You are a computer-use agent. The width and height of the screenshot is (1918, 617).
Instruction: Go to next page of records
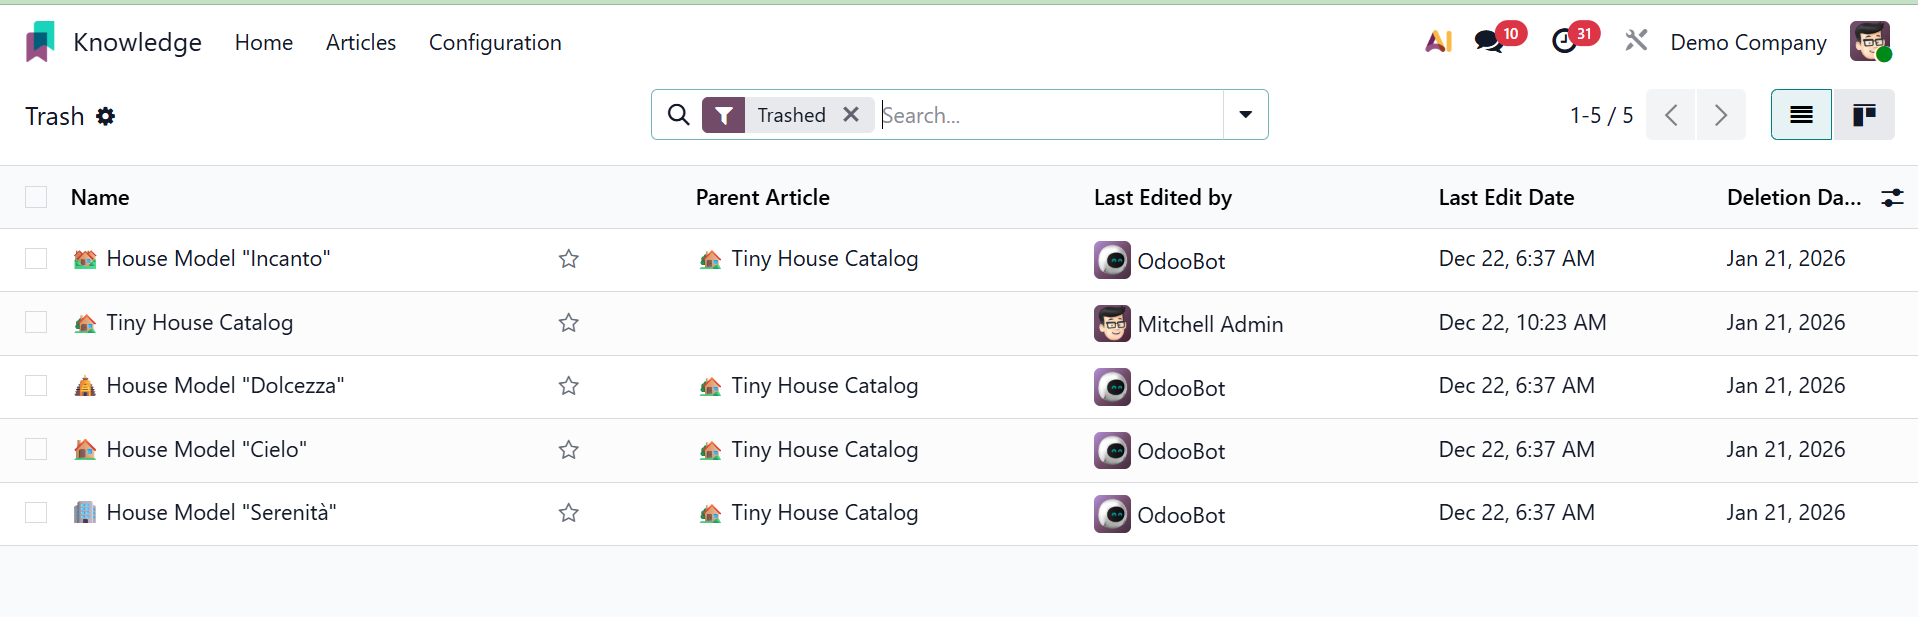point(1720,115)
